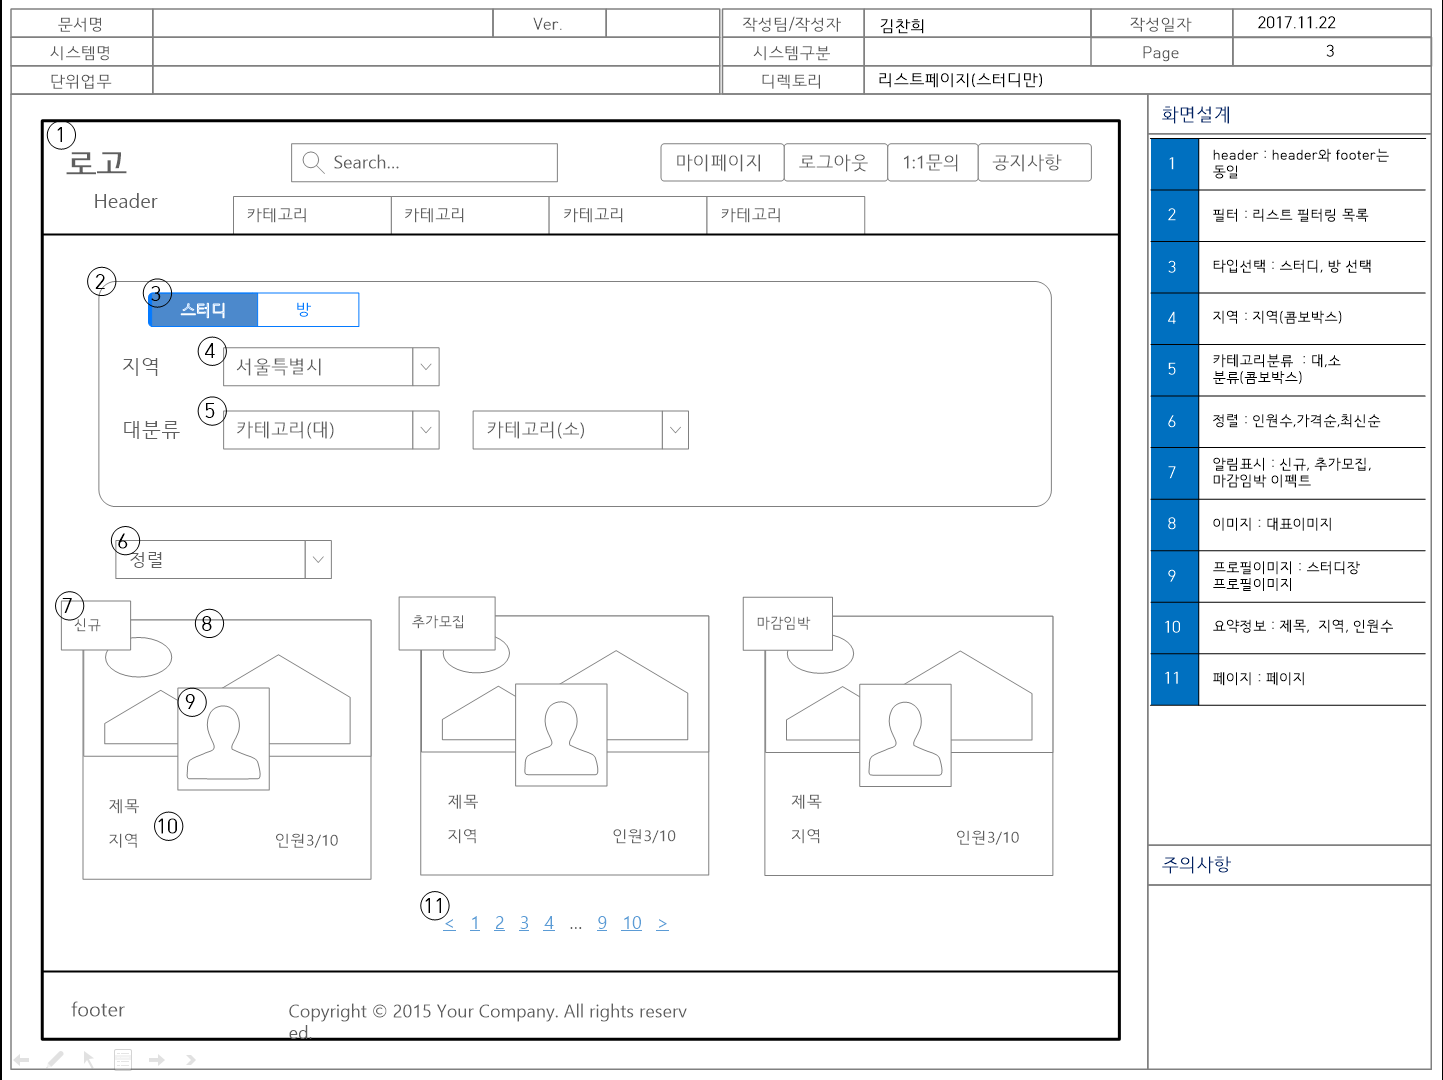Open the 공지사항 button
1443x1080 pixels.
(x=1034, y=162)
